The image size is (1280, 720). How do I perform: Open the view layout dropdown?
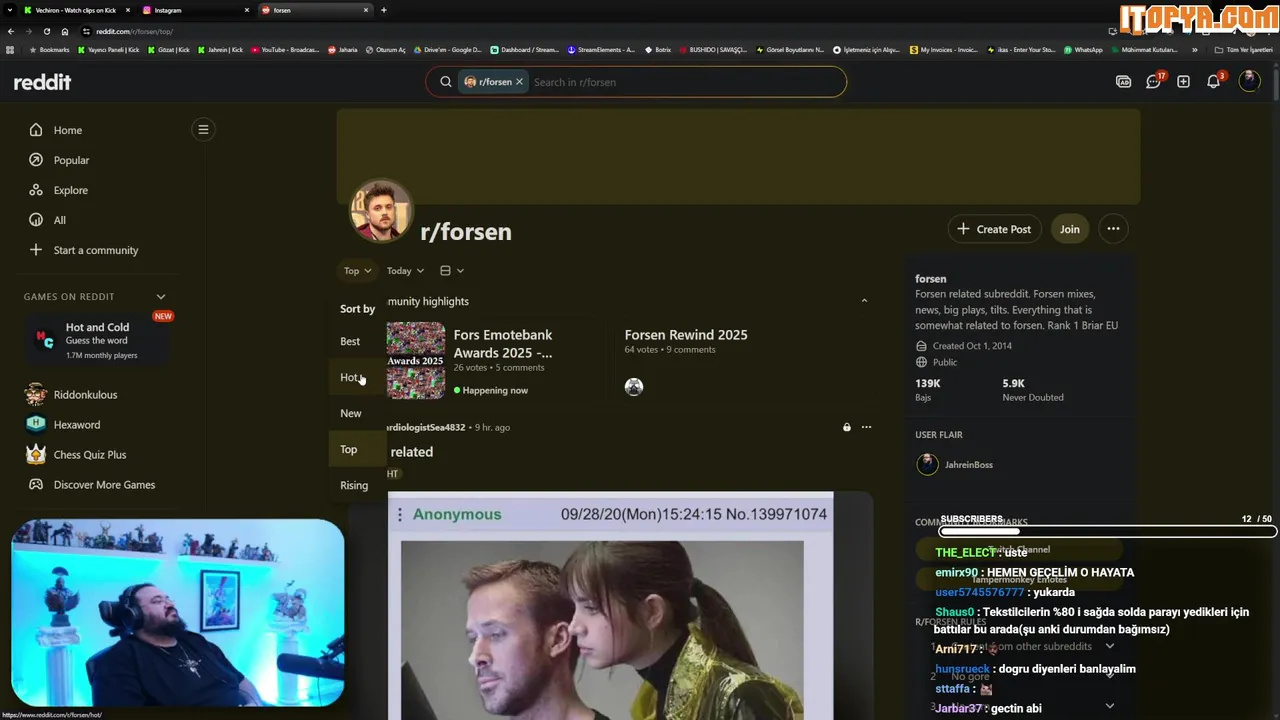pos(452,271)
